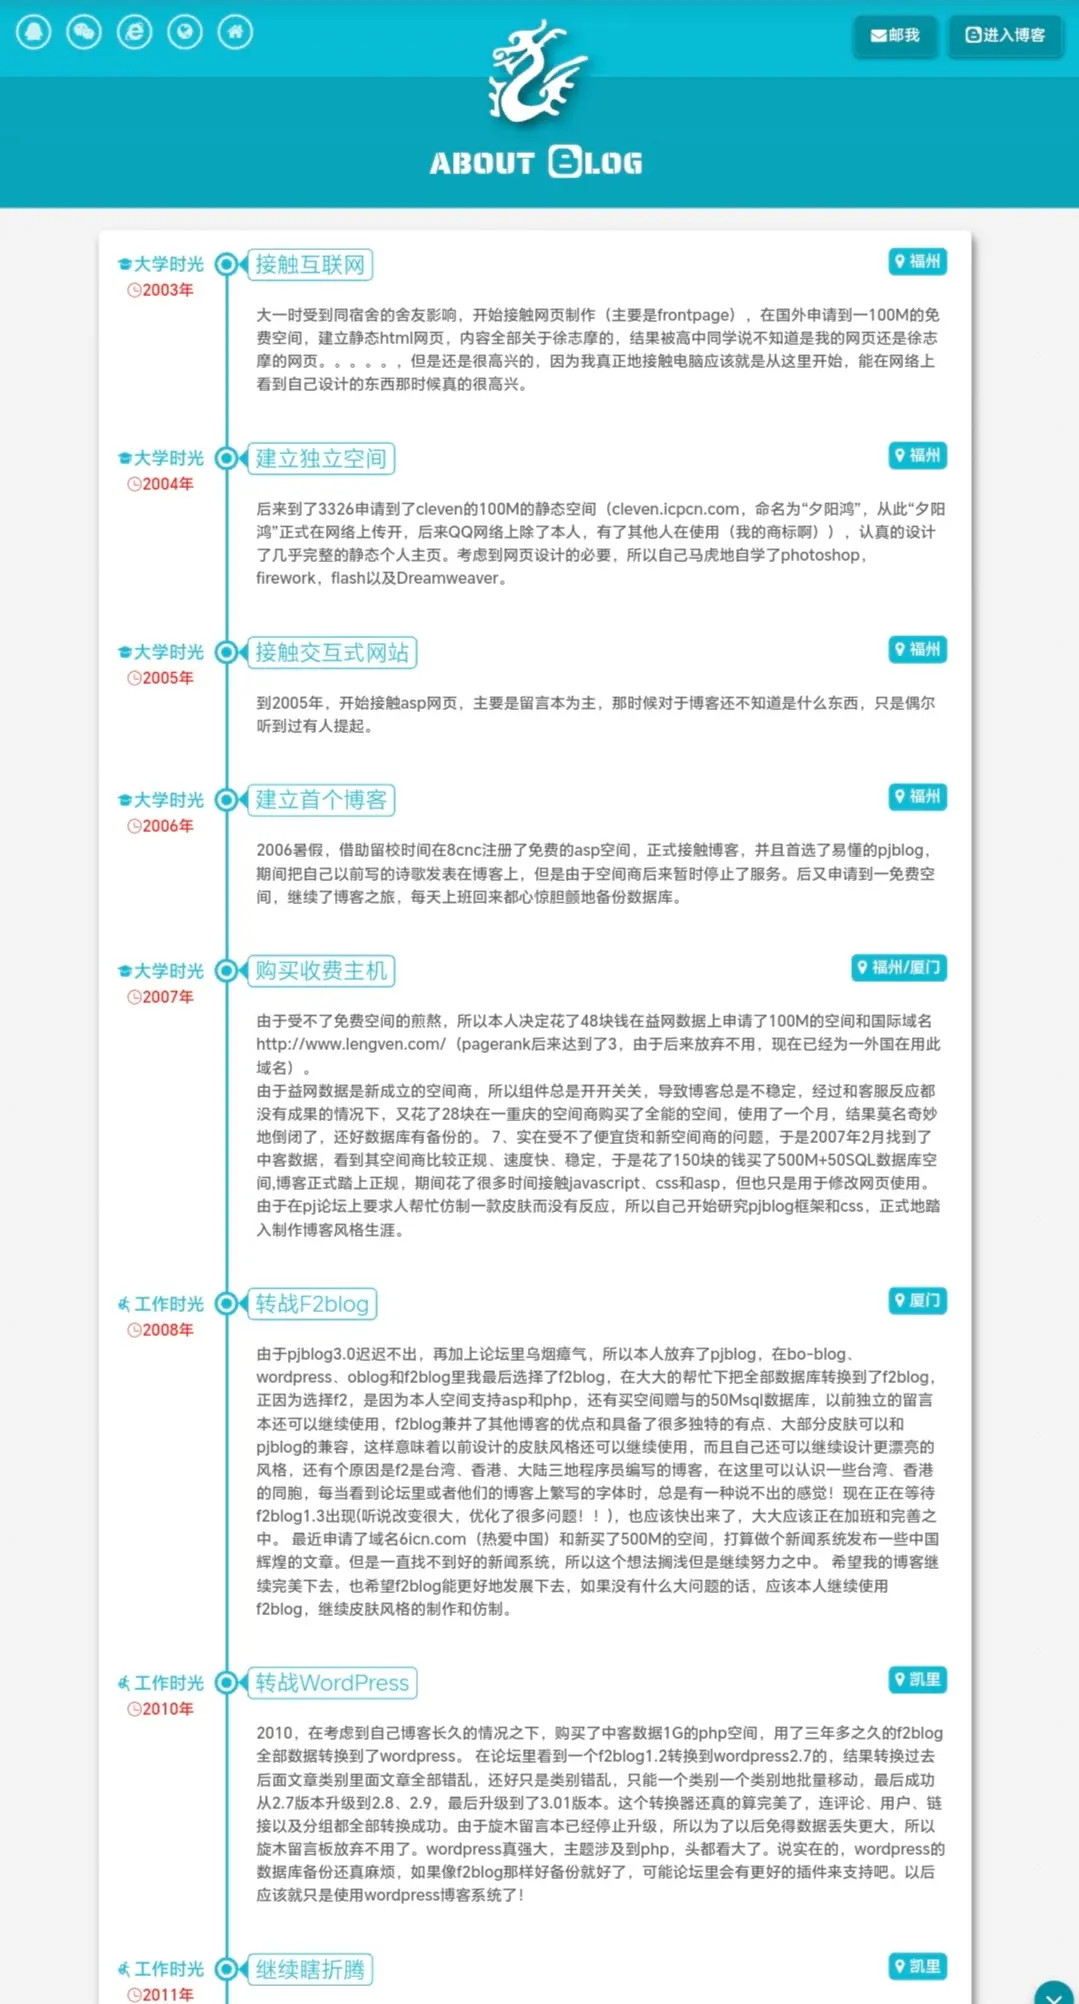This screenshot has height=2004, width=1079.
Task: Click 大学时光 label above 2007年
Action: coord(161,971)
